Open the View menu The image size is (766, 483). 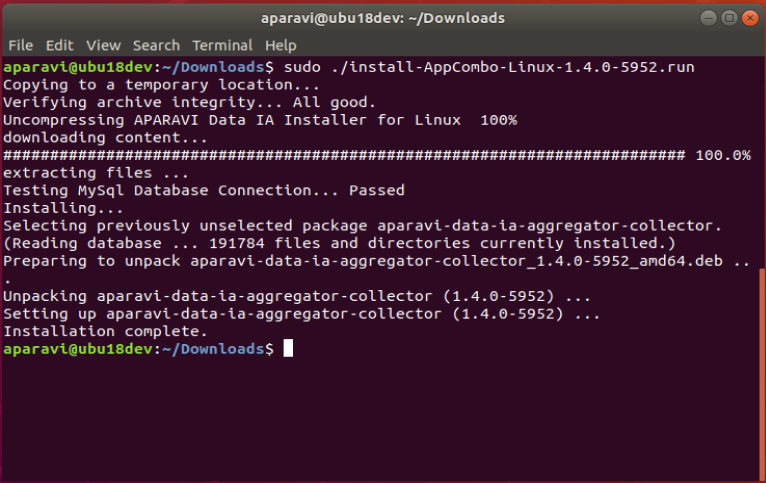pyautogui.click(x=103, y=45)
